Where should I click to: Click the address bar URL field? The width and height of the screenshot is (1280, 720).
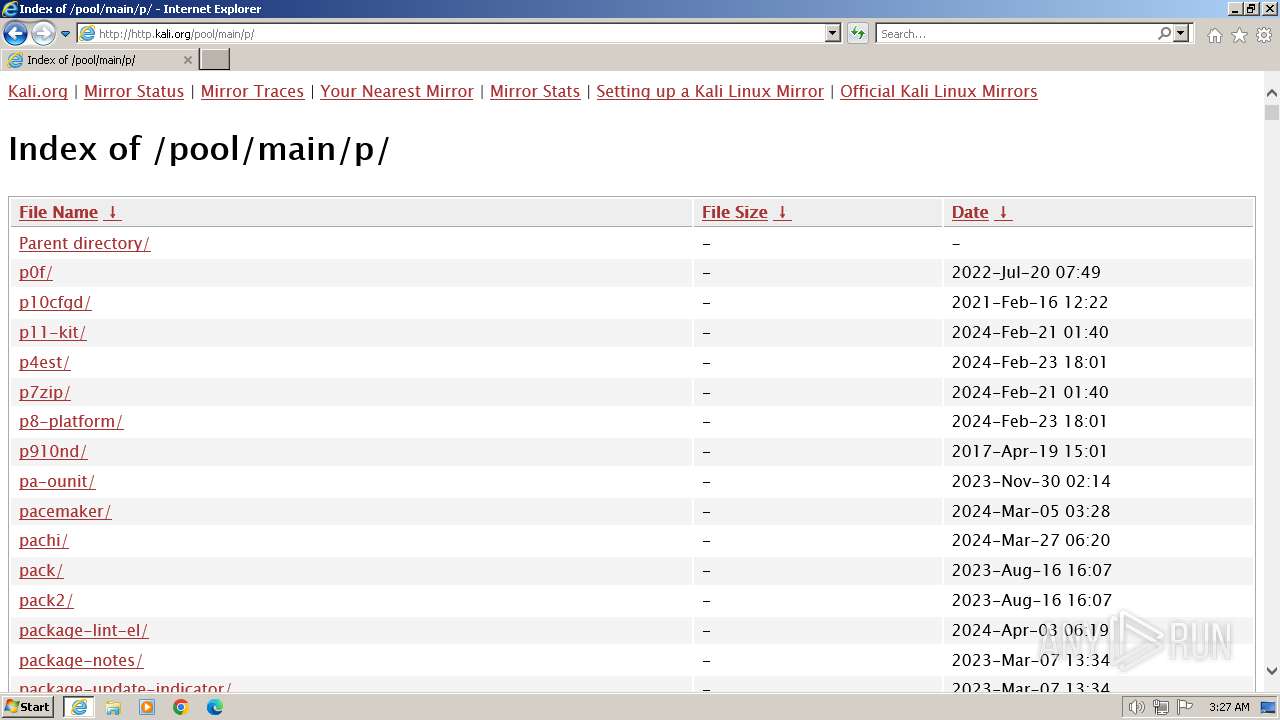click(450, 34)
